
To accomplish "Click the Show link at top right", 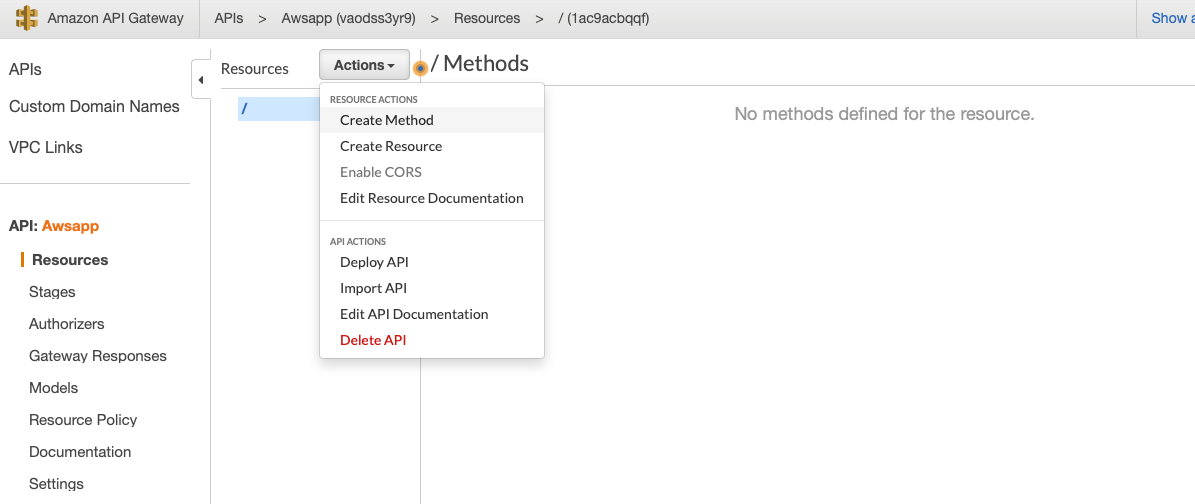I will 1172,18.
